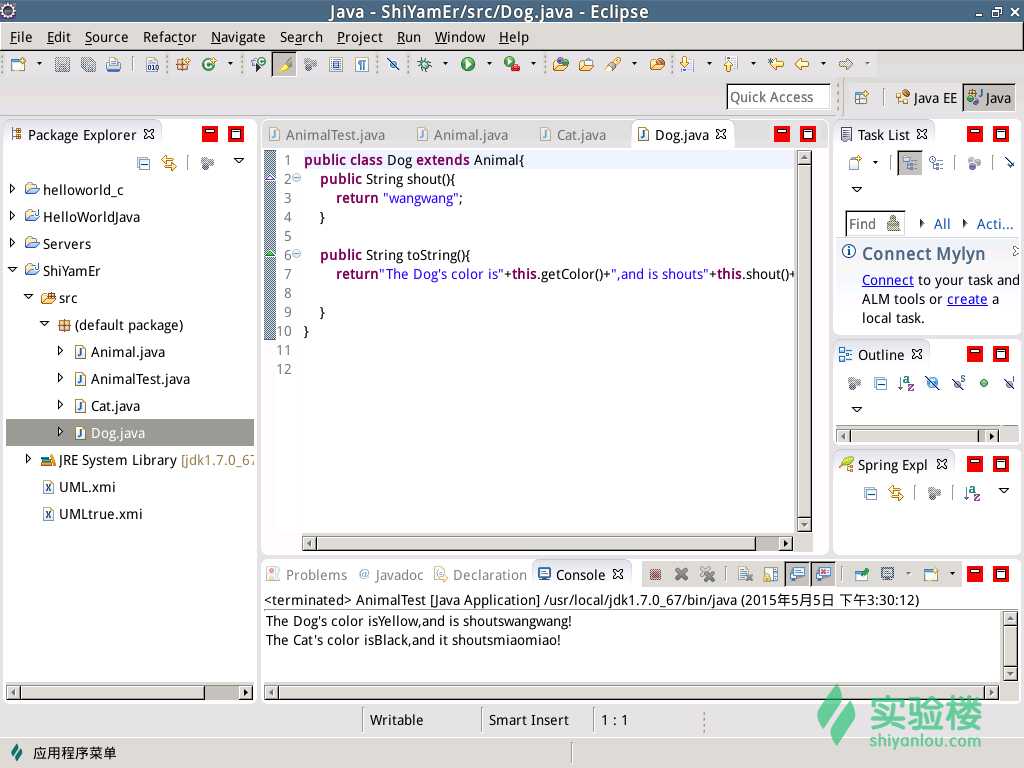Toggle Block Selection Mode button
Viewport: 1024px width, 768px height.
point(336,64)
